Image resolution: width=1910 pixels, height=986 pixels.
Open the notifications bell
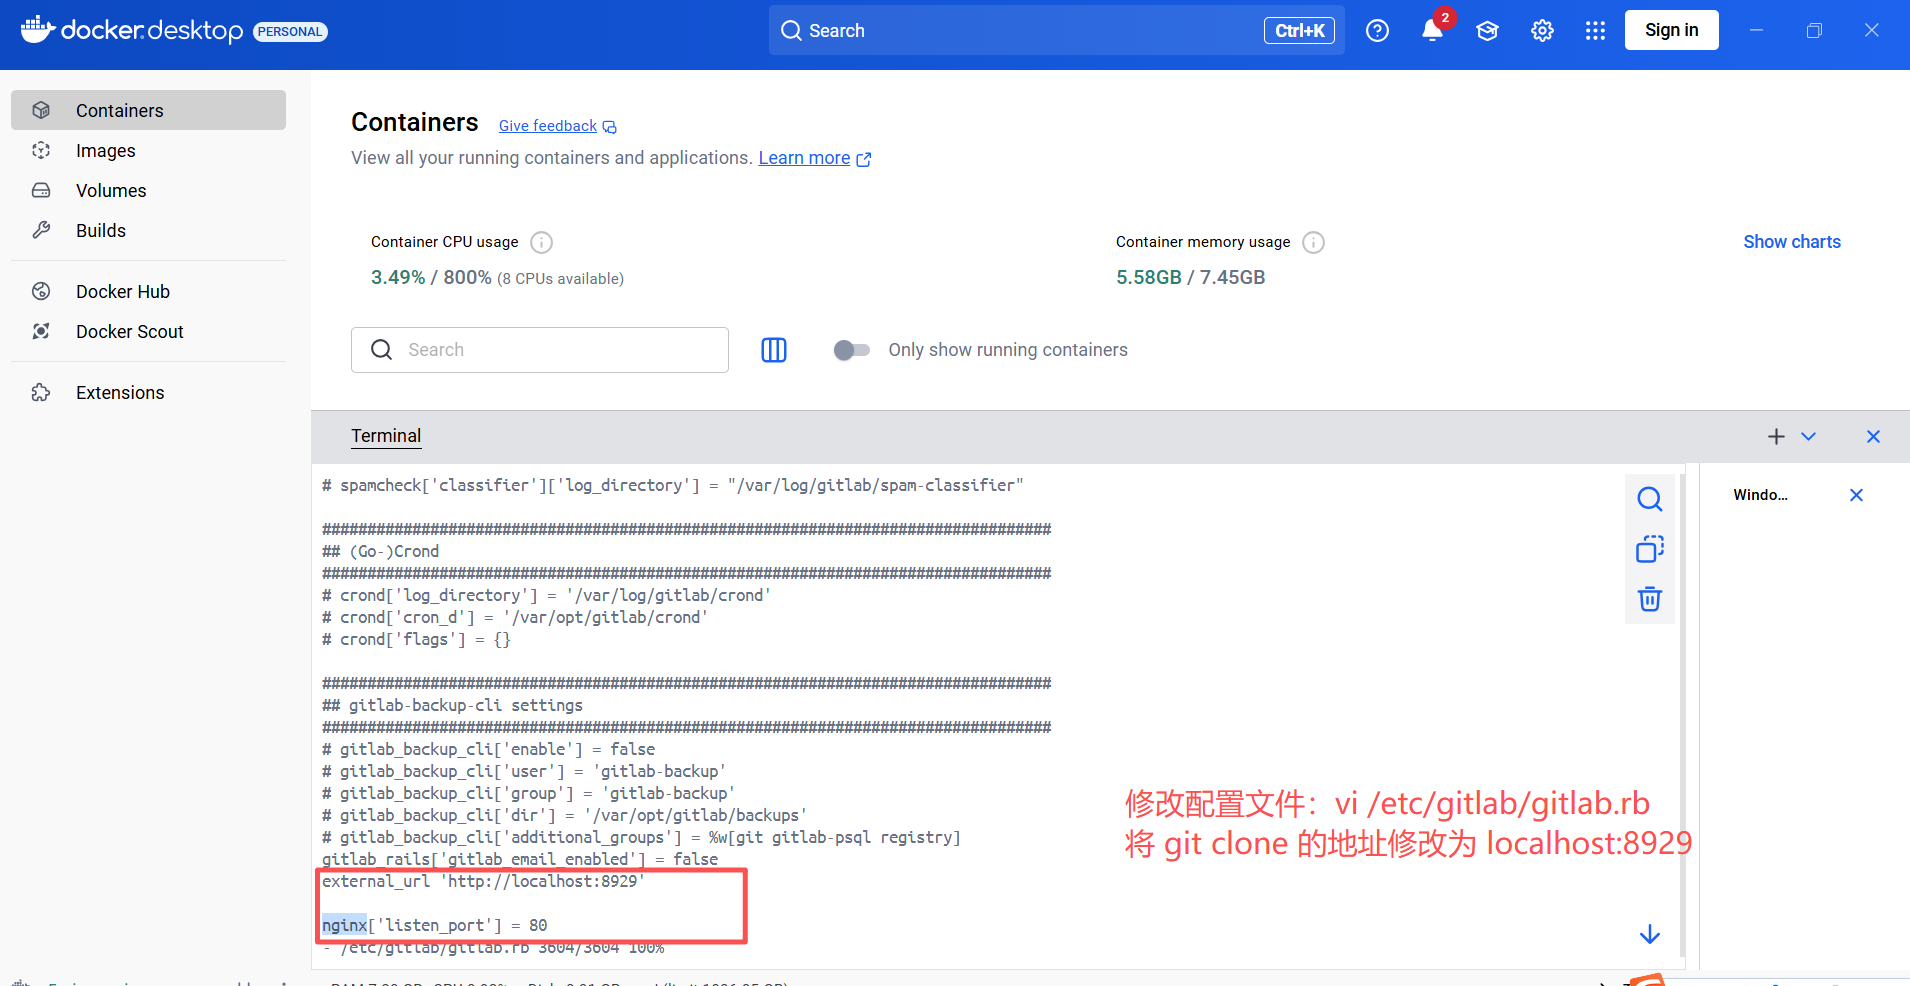(x=1432, y=31)
